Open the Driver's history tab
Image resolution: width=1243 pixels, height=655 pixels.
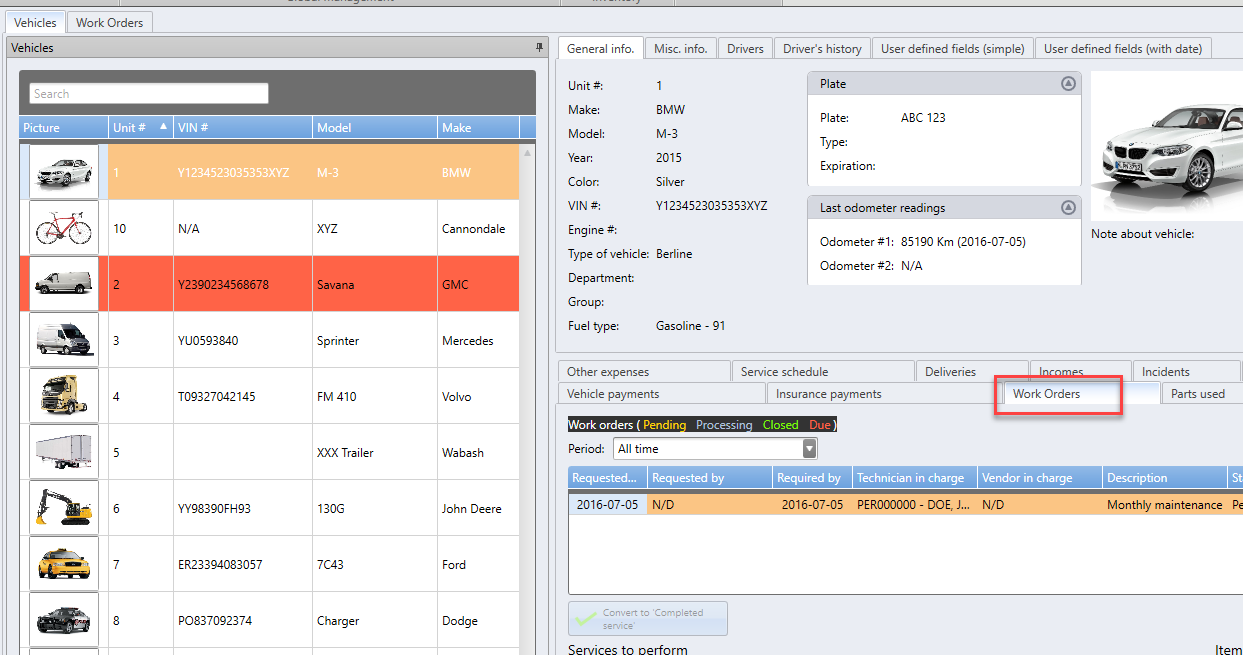pyautogui.click(x=822, y=48)
